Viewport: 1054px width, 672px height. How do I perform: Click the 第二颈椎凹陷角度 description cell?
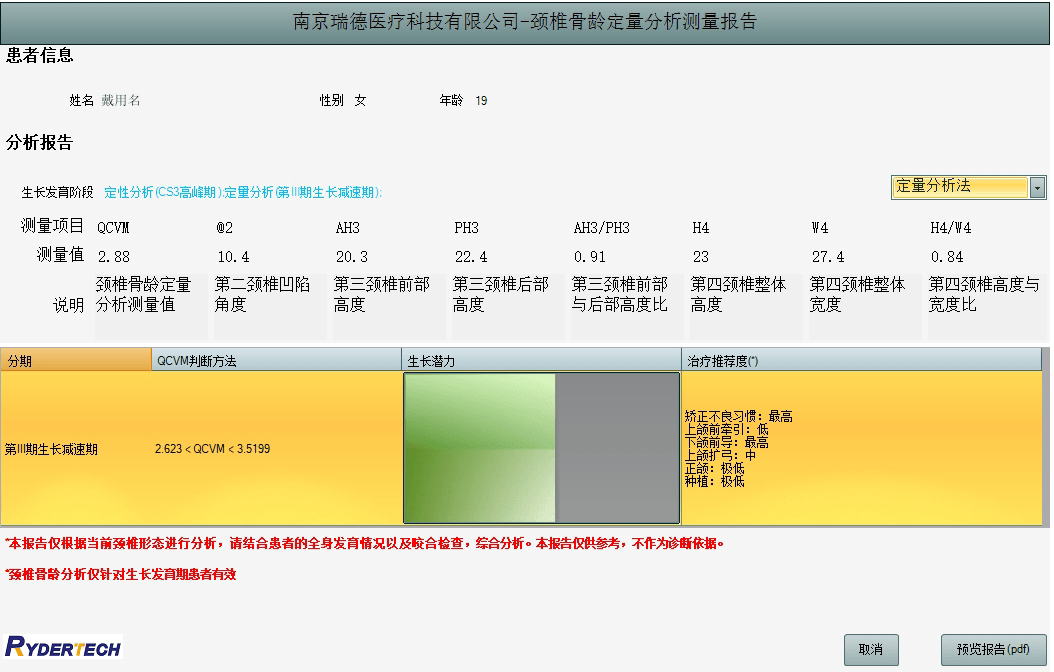point(270,306)
